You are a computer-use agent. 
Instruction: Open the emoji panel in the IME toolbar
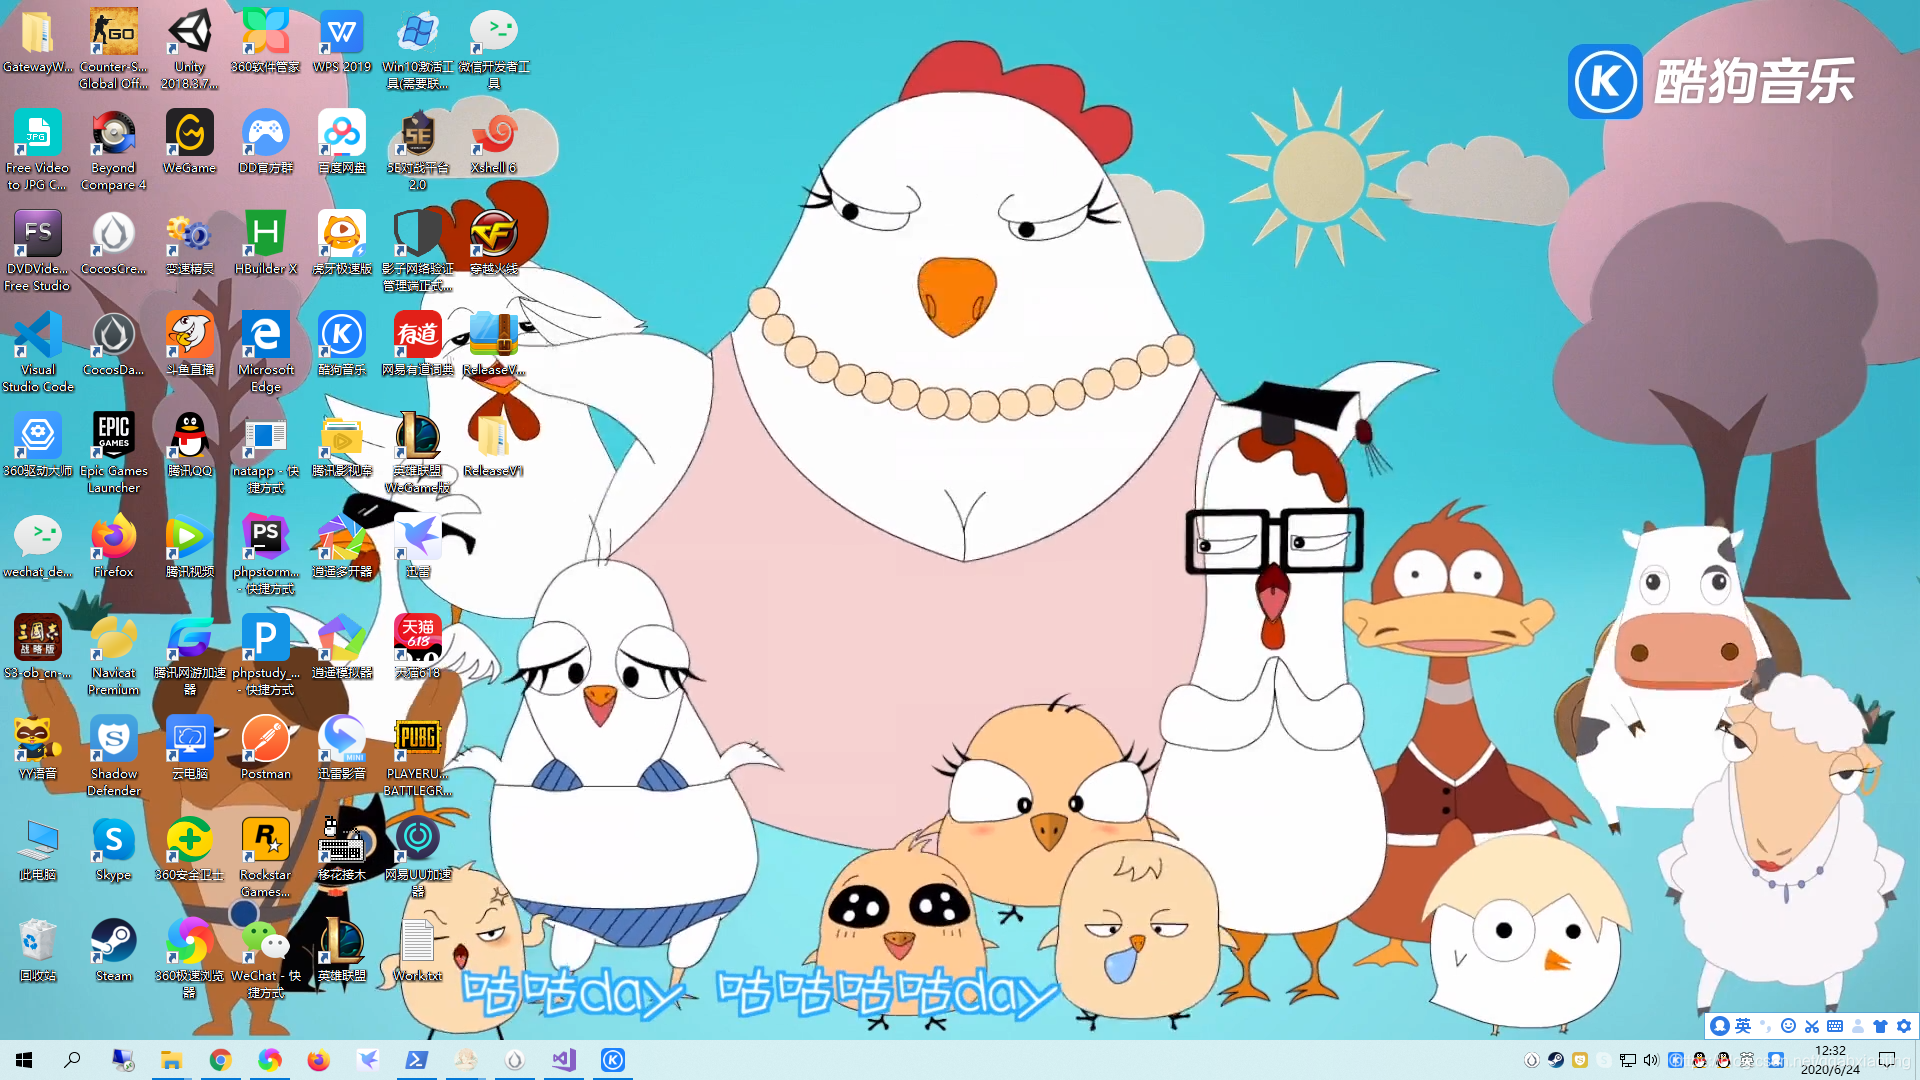click(1789, 1026)
